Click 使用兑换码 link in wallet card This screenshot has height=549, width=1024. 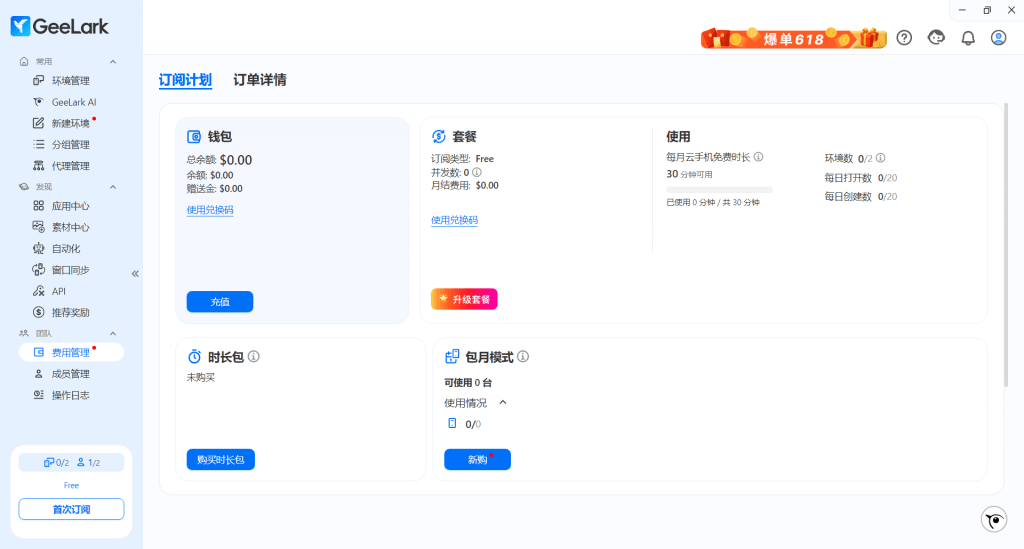210,210
